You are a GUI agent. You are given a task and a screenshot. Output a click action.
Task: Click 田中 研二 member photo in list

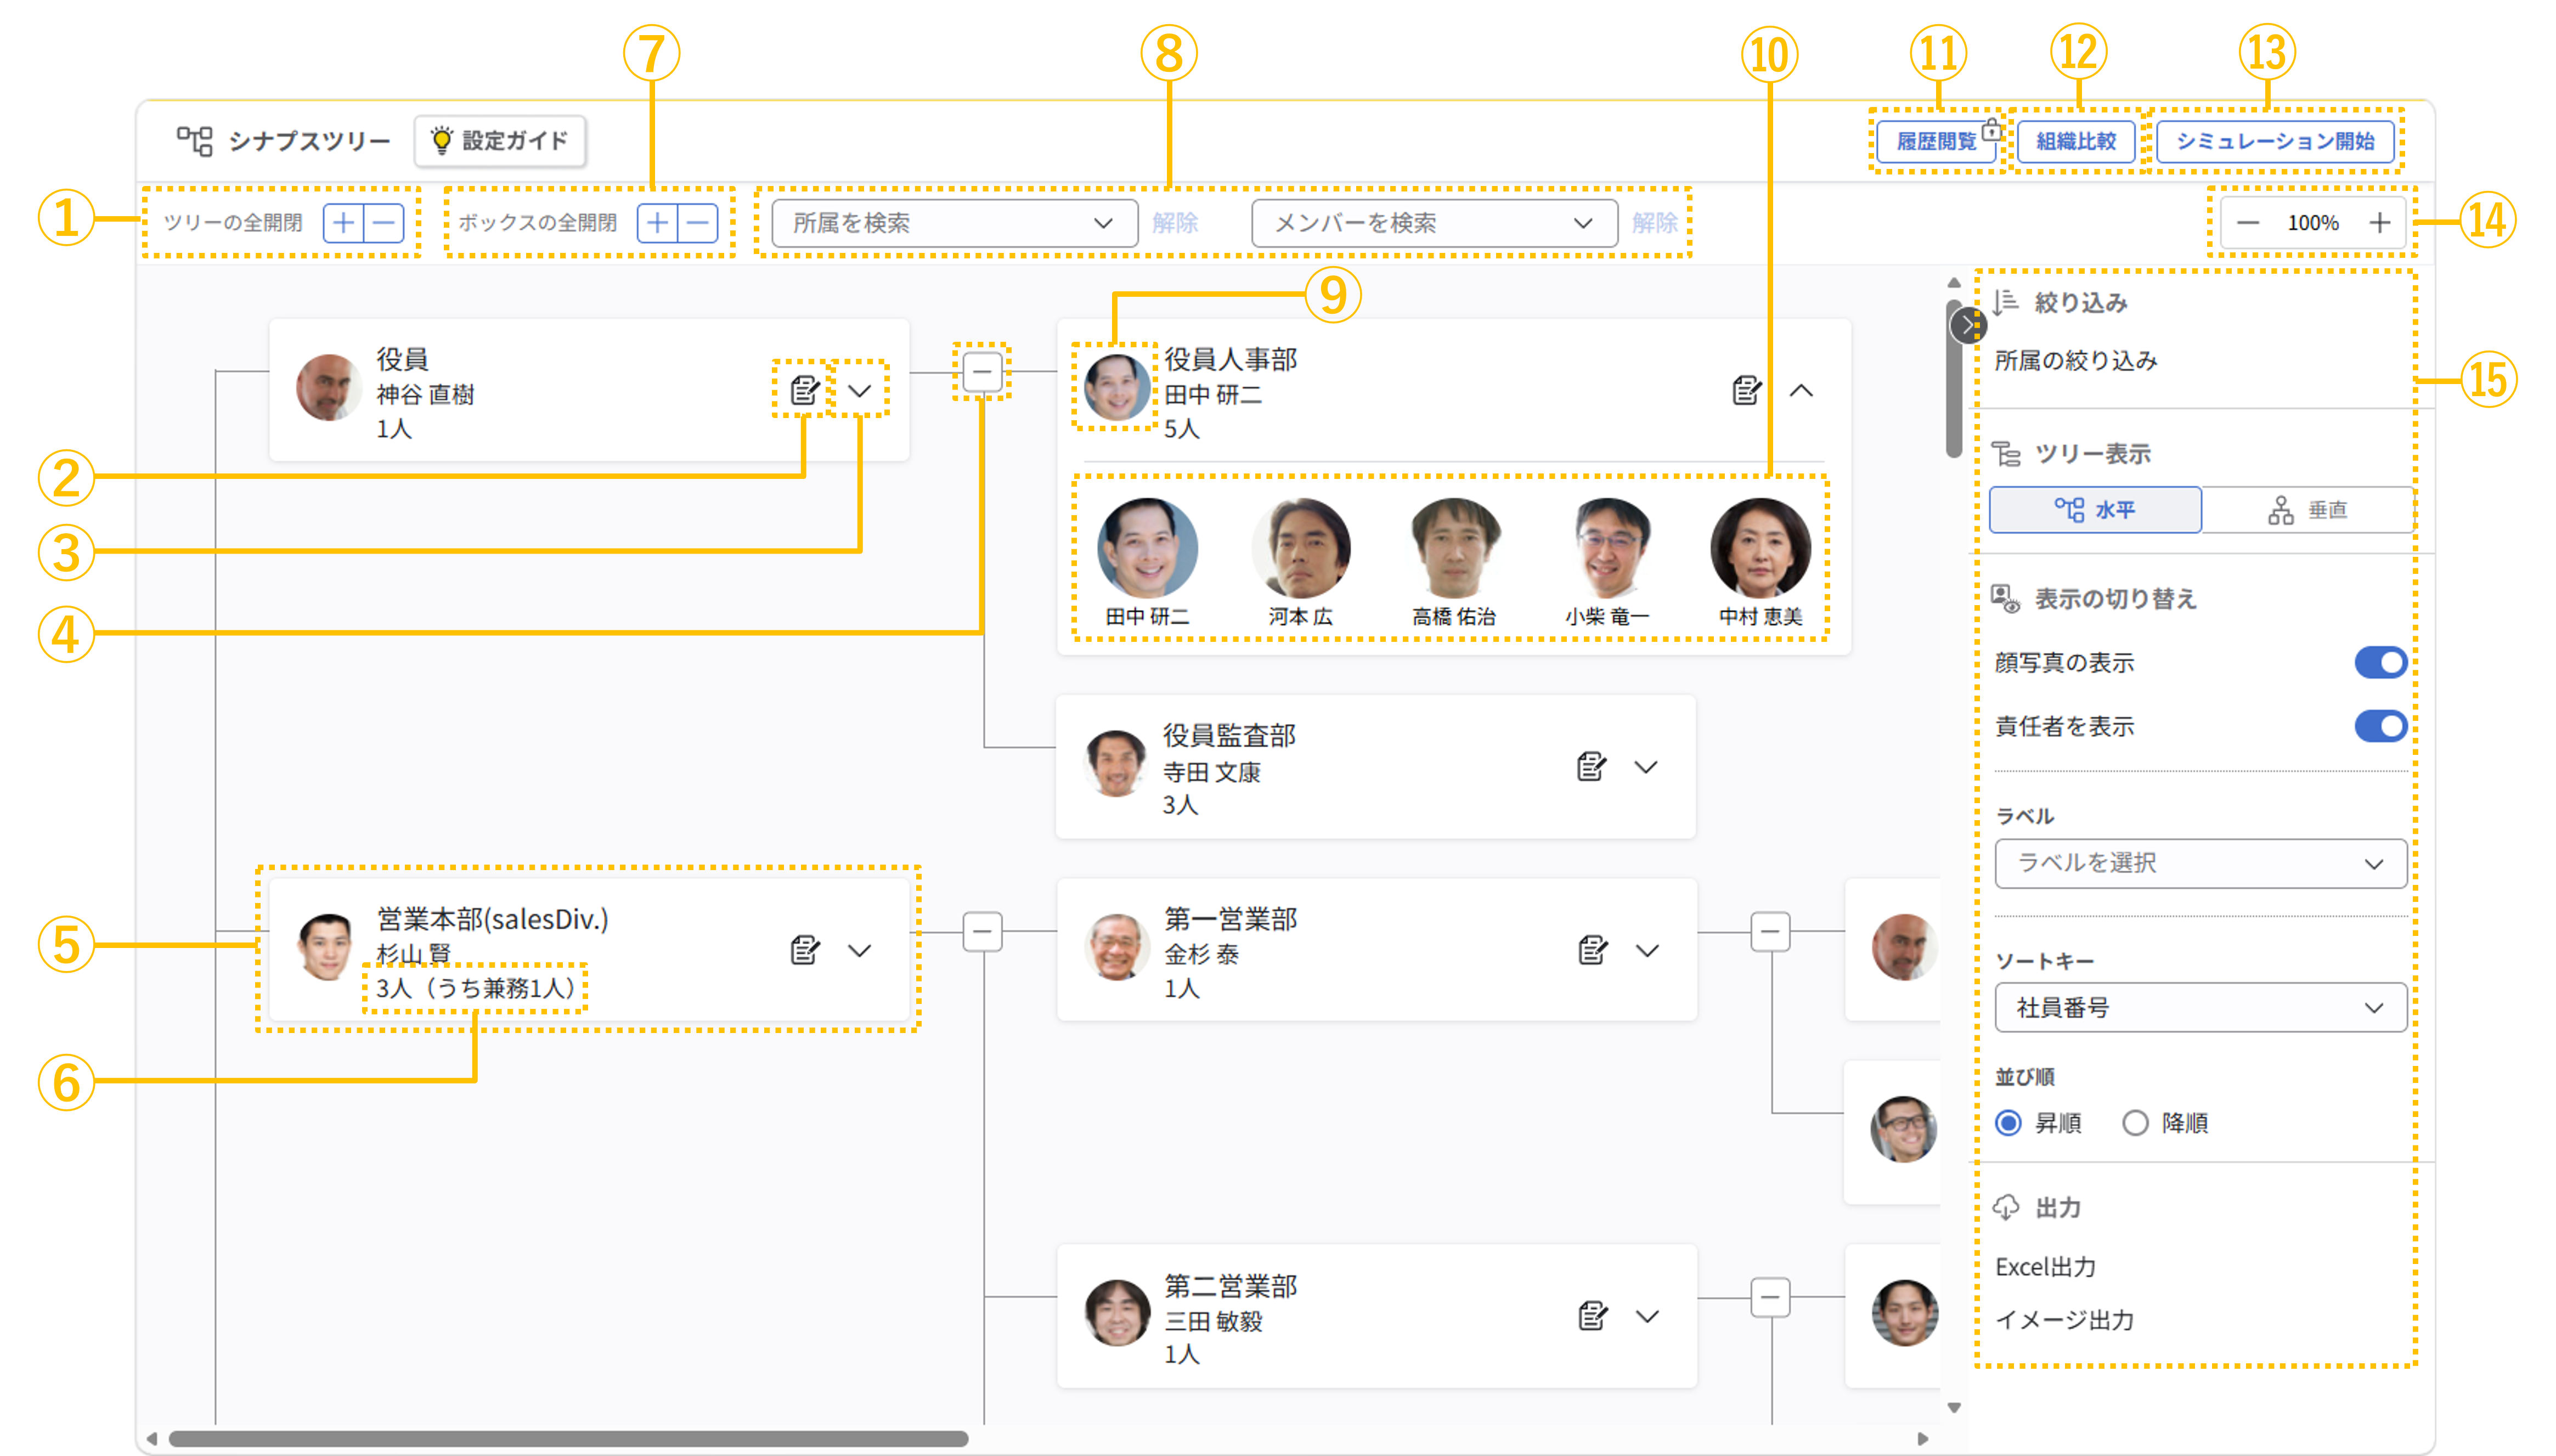point(1147,548)
